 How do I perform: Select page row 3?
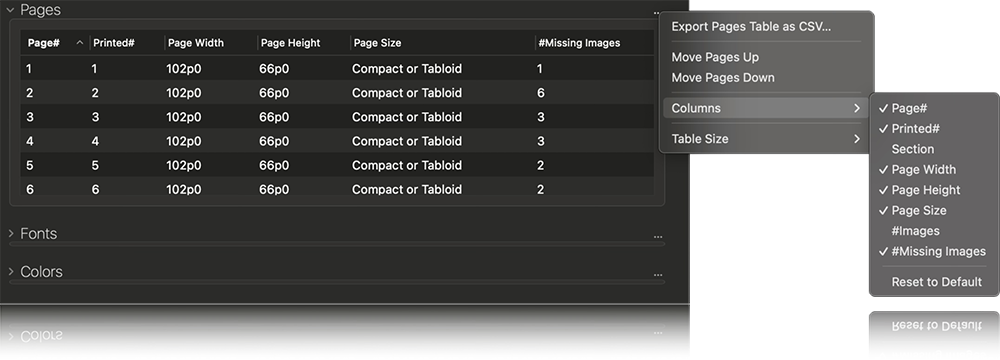point(337,117)
